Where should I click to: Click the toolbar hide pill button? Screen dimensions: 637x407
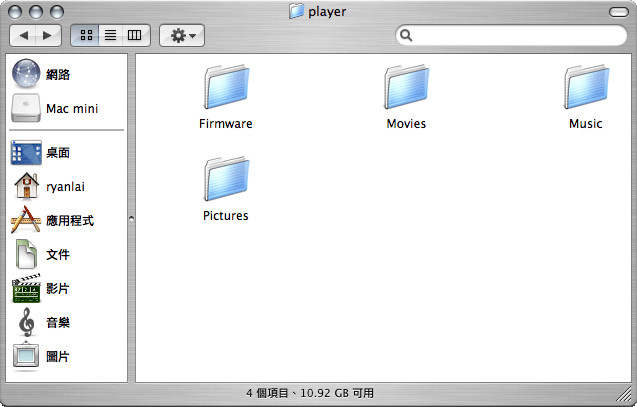click(x=619, y=12)
